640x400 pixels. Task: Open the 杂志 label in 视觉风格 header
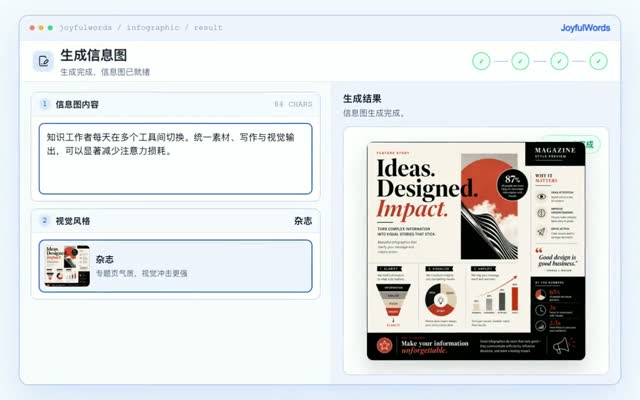pyautogui.click(x=303, y=221)
